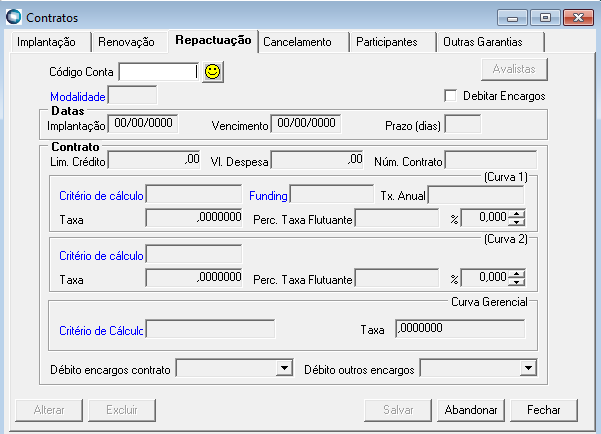The width and height of the screenshot is (601, 434).
Task: Click the Prazo (dias) field
Action: tap(463, 124)
